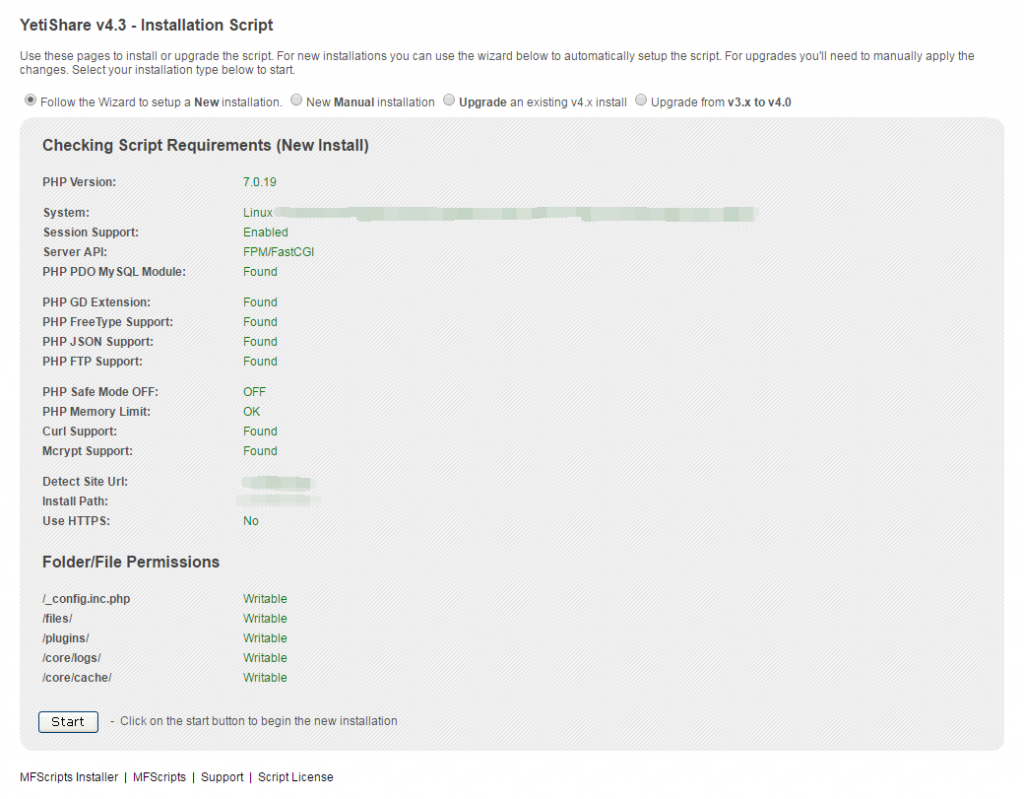The height and width of the screenshot is (799, 1024).
Task: Click the Checking Script Requirements heading
Action: coord(205,146)
